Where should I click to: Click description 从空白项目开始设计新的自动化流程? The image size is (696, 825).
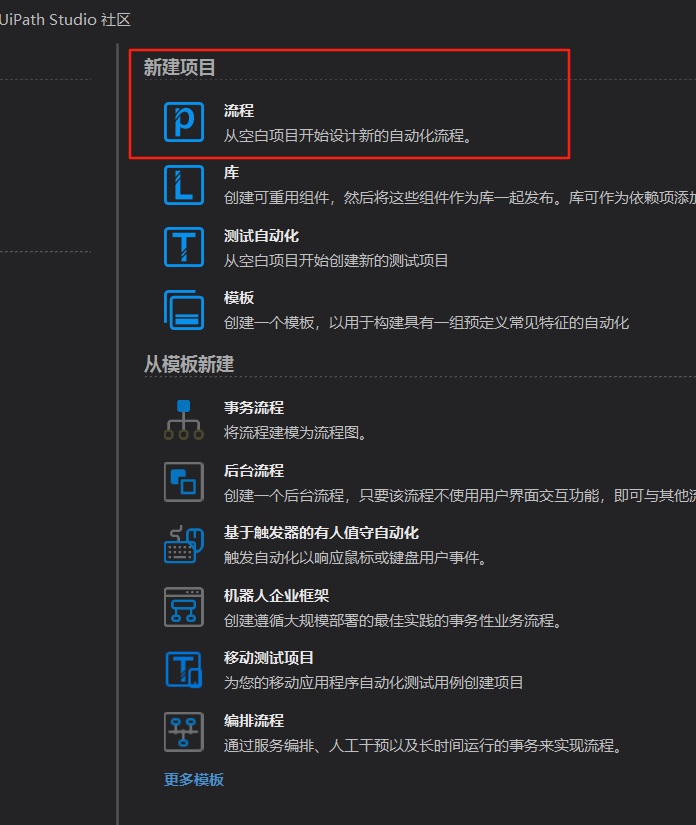(x=348, y=136)
